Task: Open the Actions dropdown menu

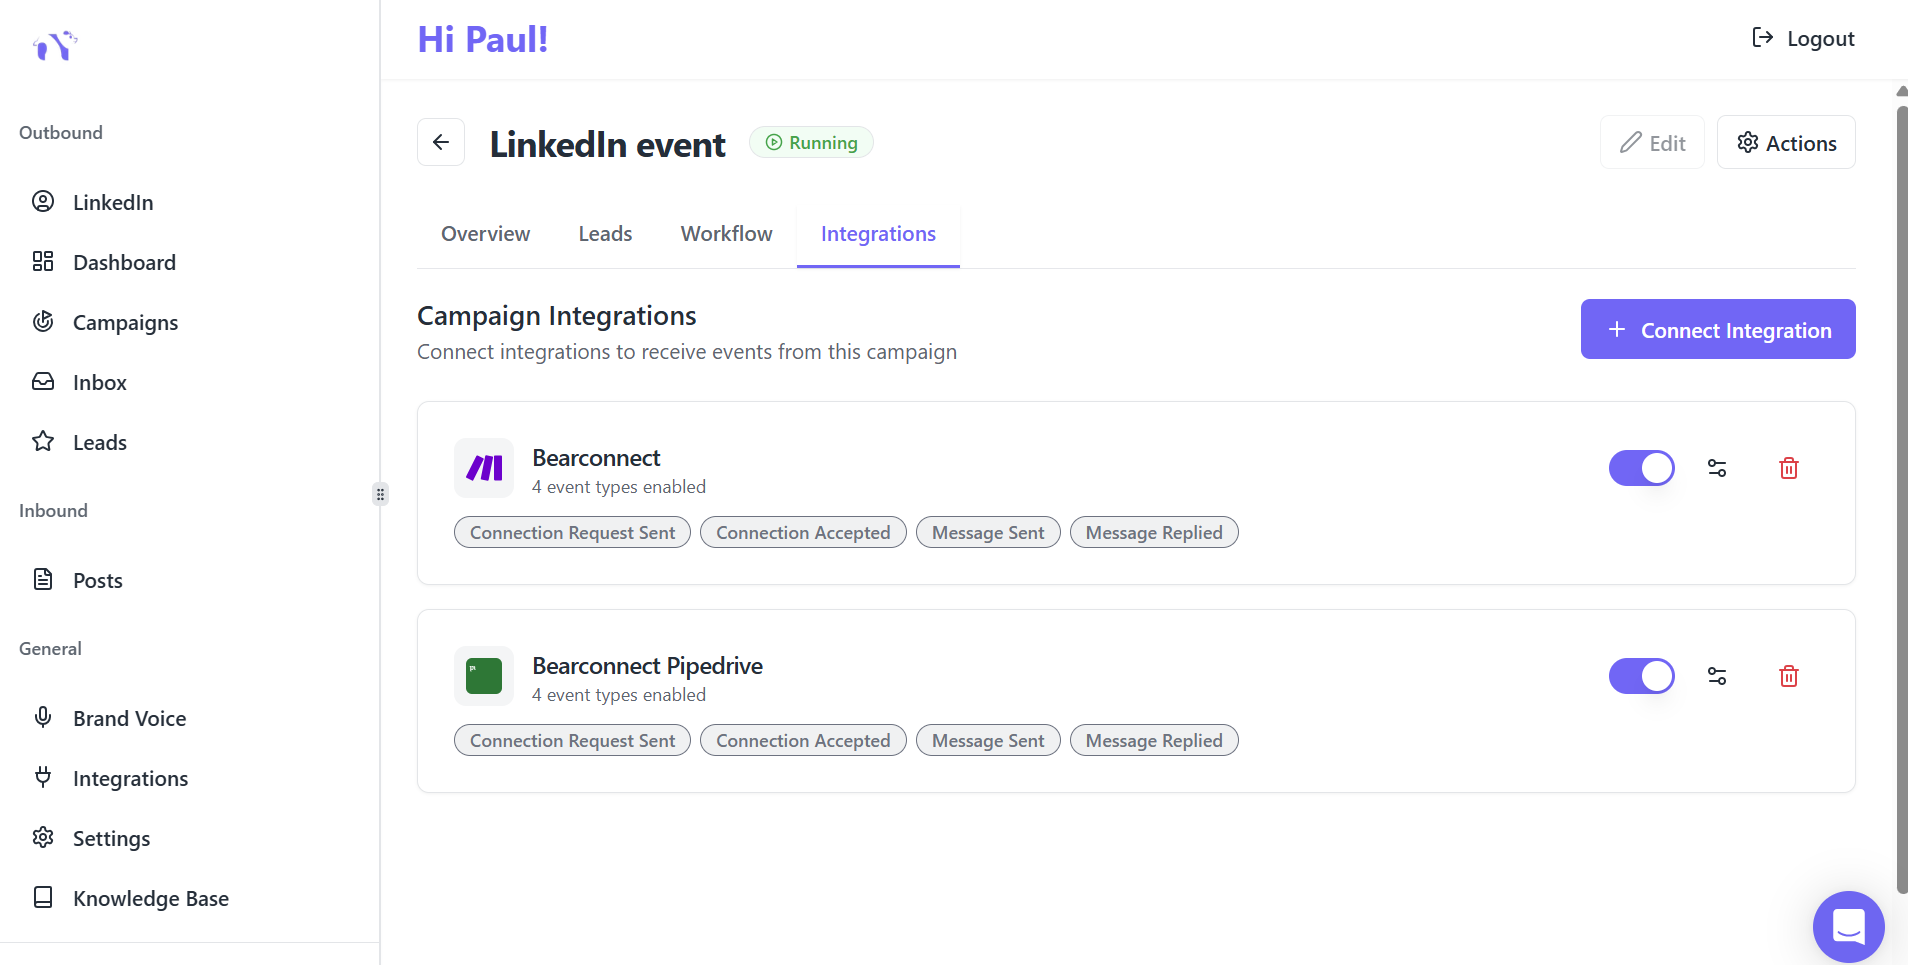Action: point(1786,143)
